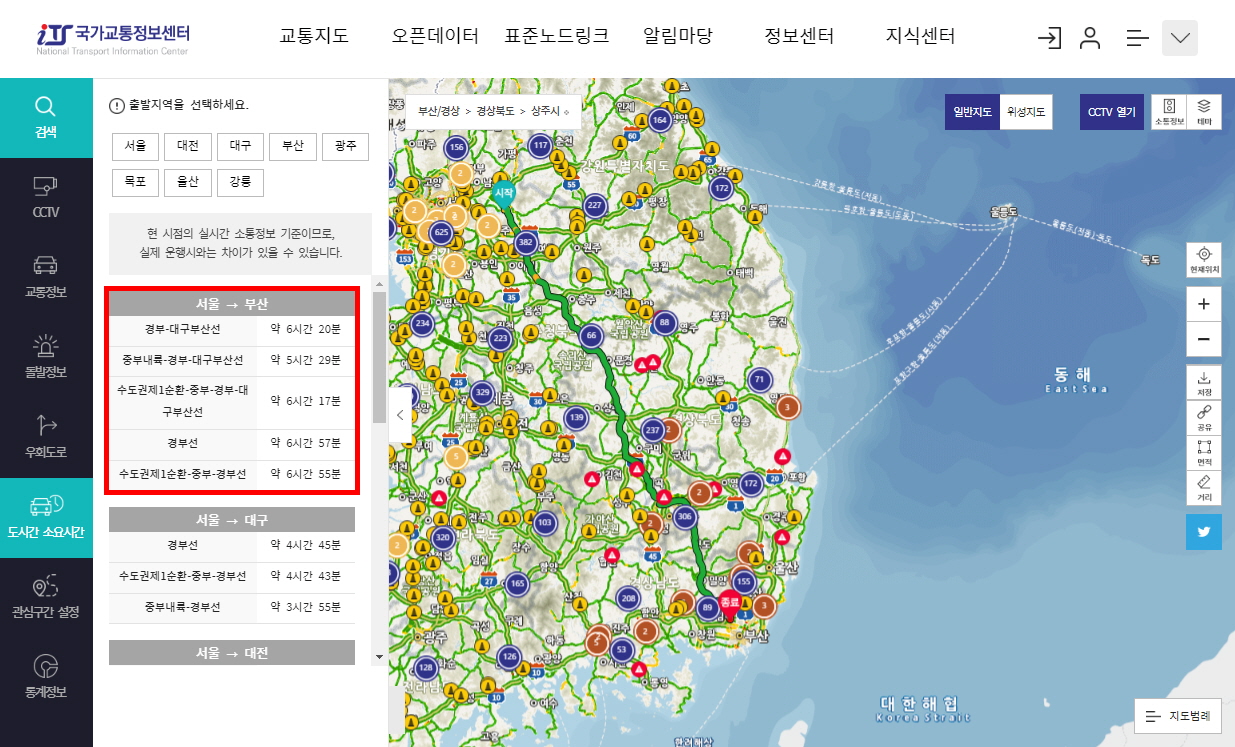Viewport: 1235px width, 747px height.
Task: Click the 382 cluster marker on map
Action: coord(526,242)
